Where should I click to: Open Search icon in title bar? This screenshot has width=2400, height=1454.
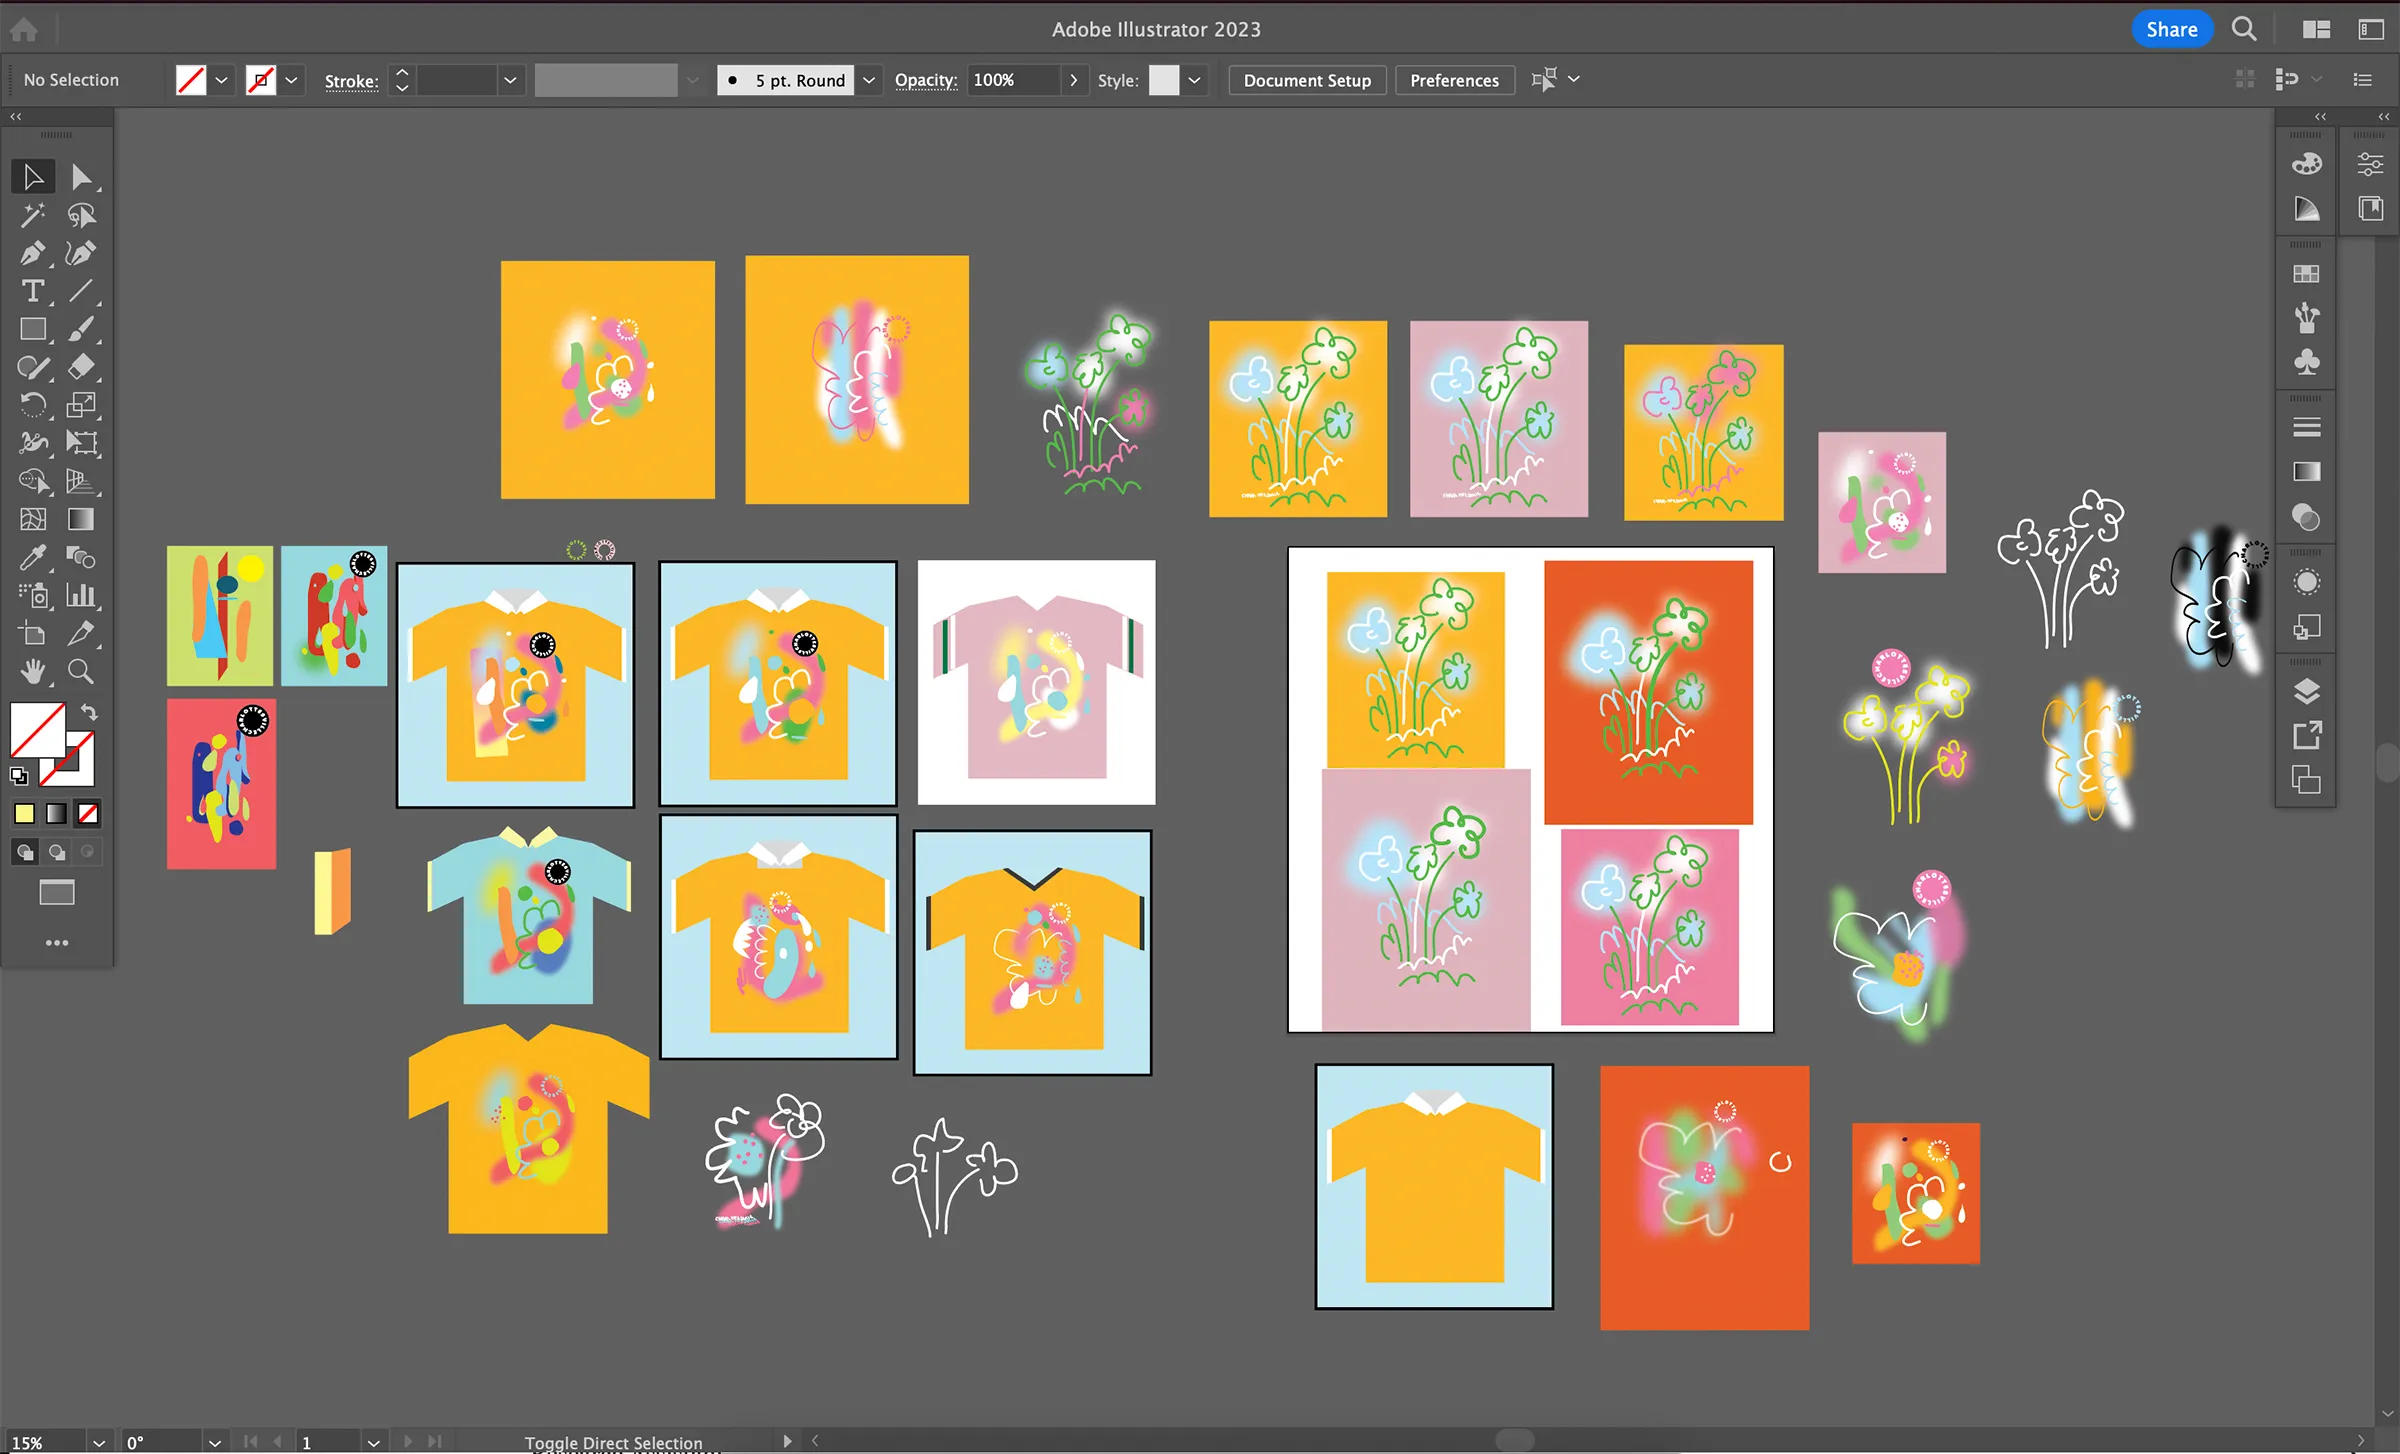pyautogui.click(x=2245, y=29)
